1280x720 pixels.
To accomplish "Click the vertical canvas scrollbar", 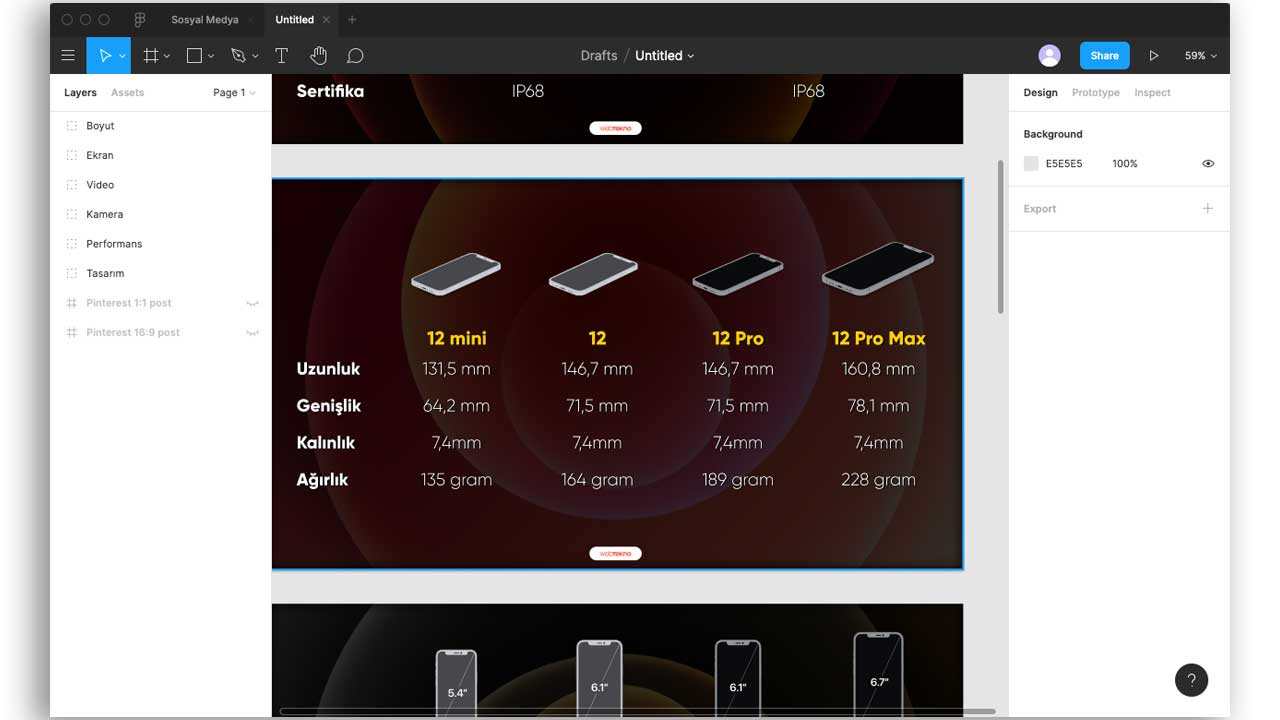I will click(1000, 237).
